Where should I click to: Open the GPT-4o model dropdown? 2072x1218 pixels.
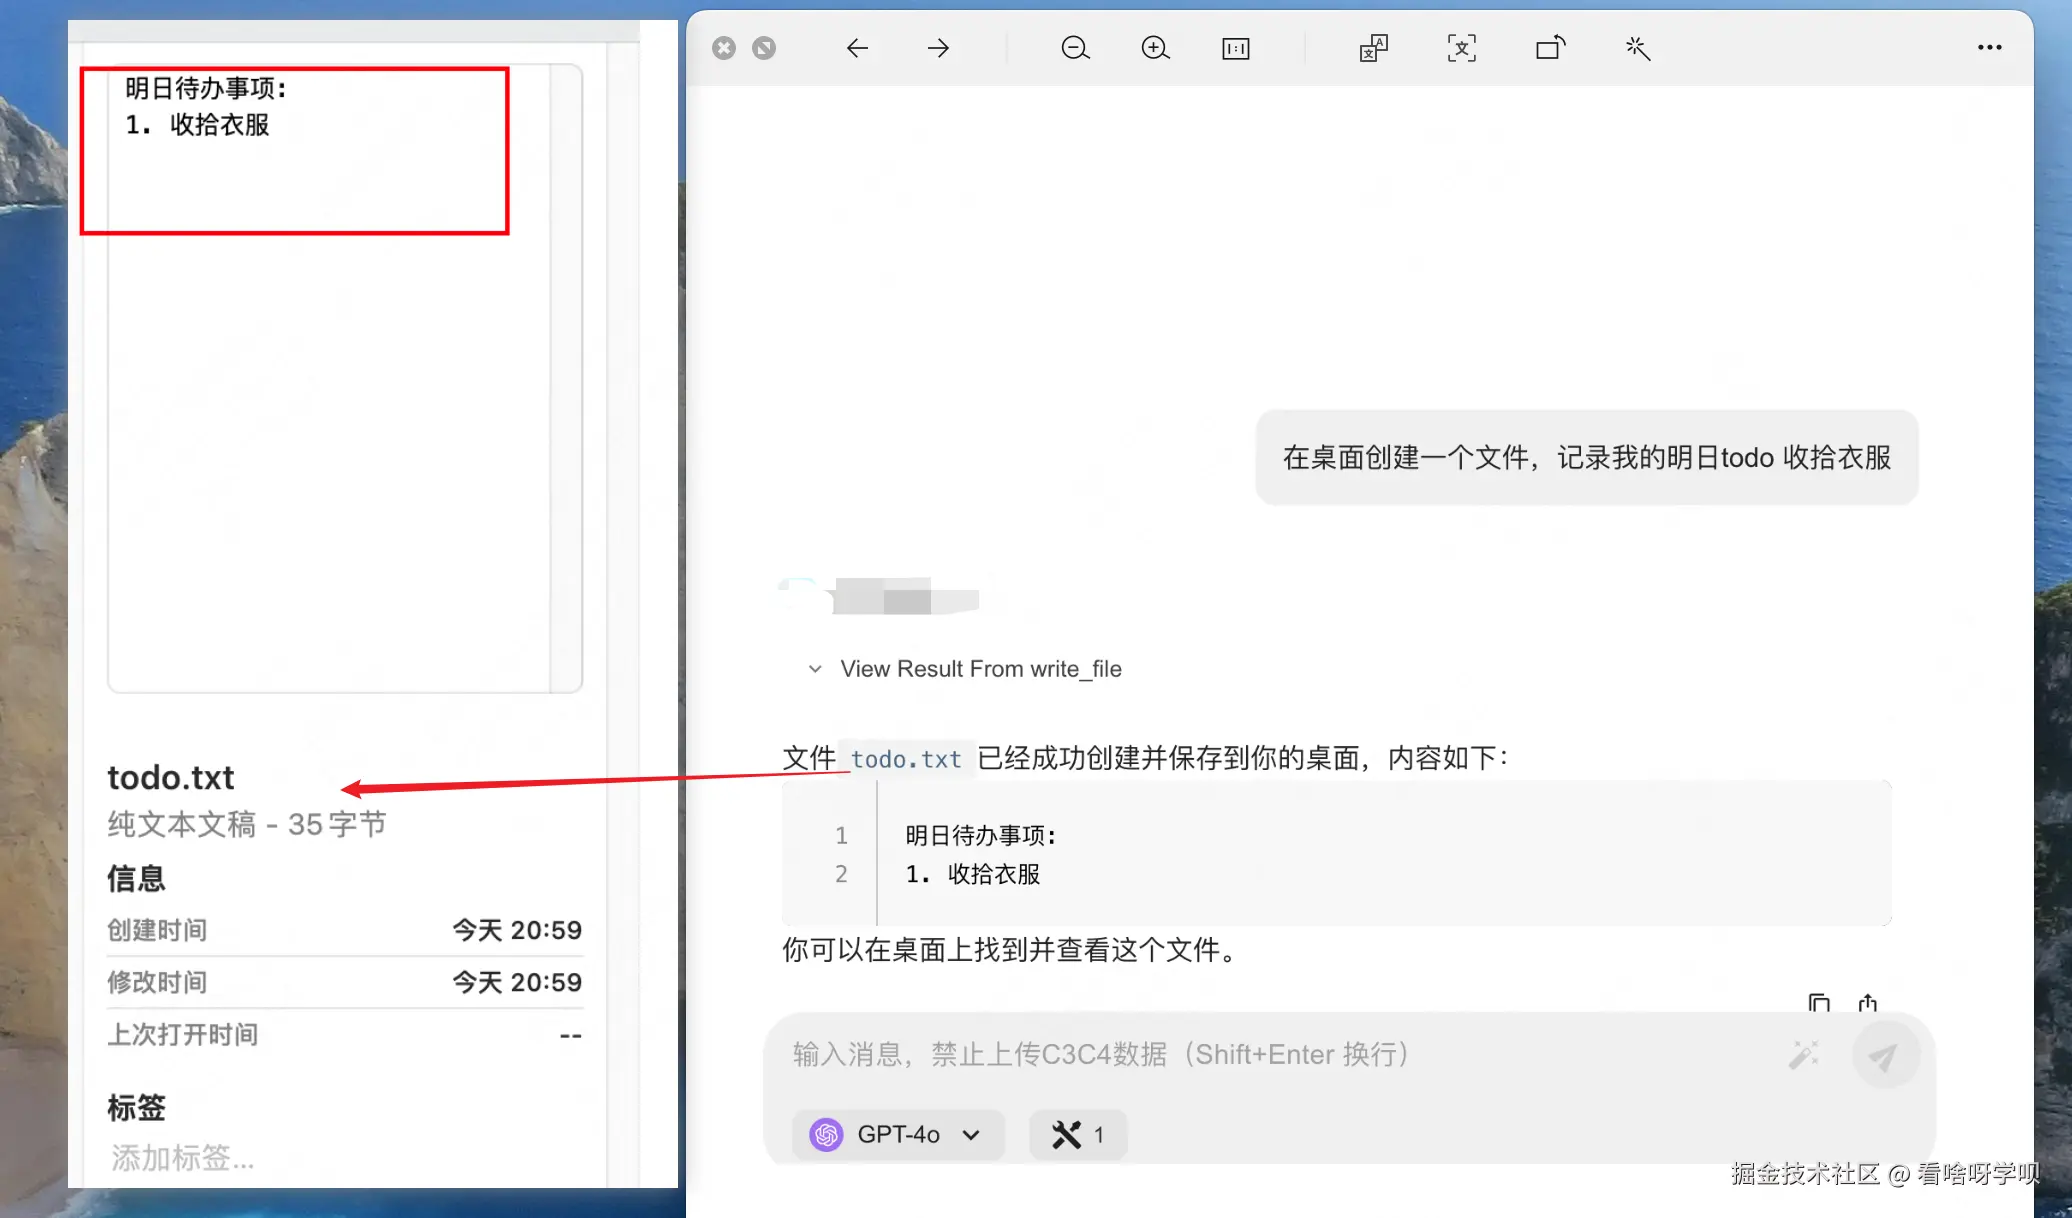(x=897, y=1134)
